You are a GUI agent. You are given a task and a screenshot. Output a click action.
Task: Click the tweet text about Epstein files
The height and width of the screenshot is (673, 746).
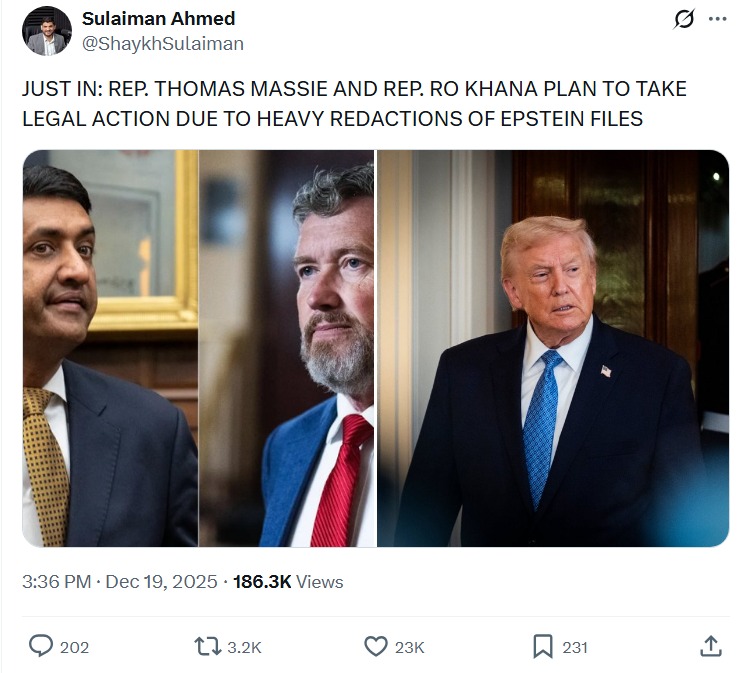pyautogui.click(x=354, y=104)
